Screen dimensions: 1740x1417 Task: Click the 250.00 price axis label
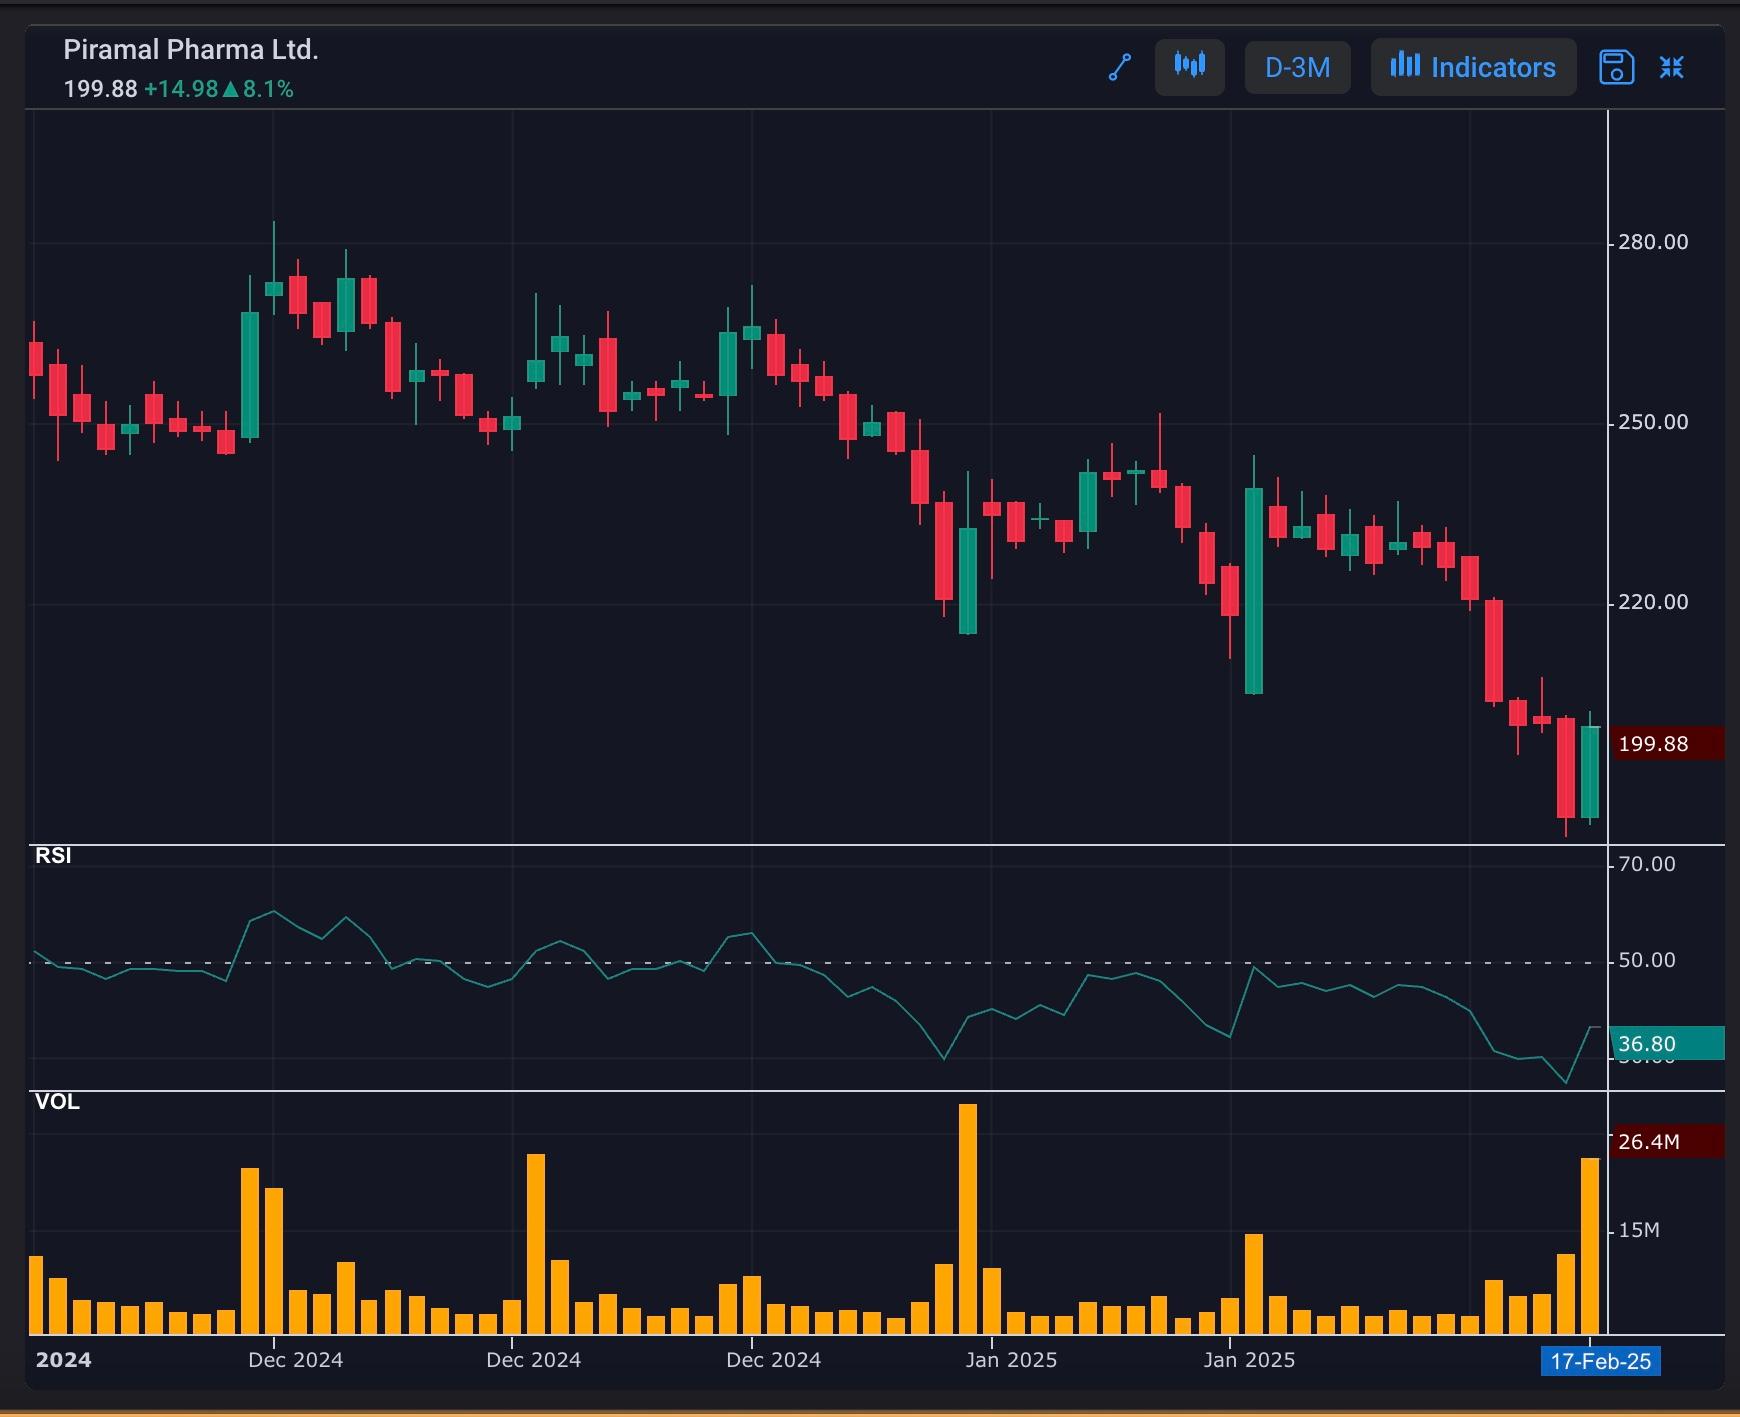click(1653, 422)
